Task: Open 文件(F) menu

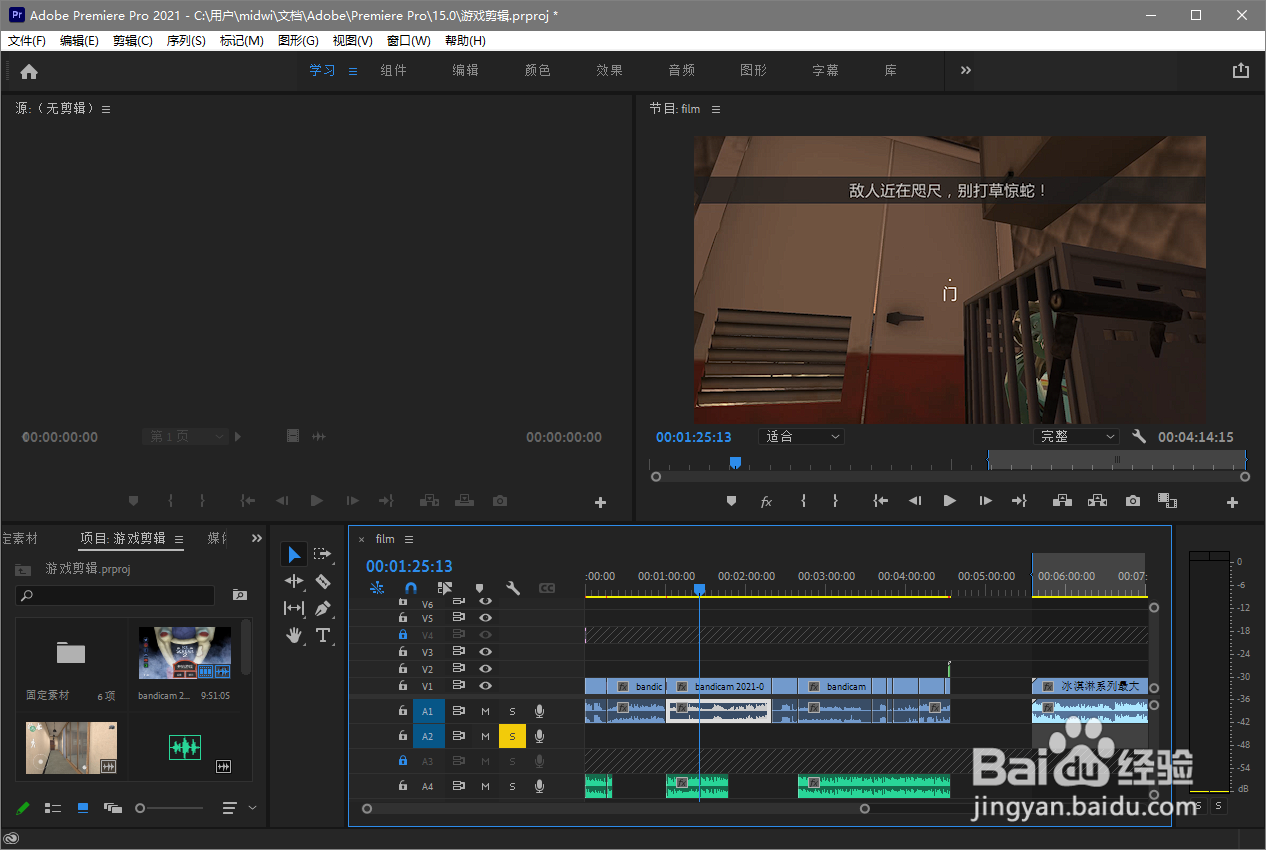Action: coord(27,41)
